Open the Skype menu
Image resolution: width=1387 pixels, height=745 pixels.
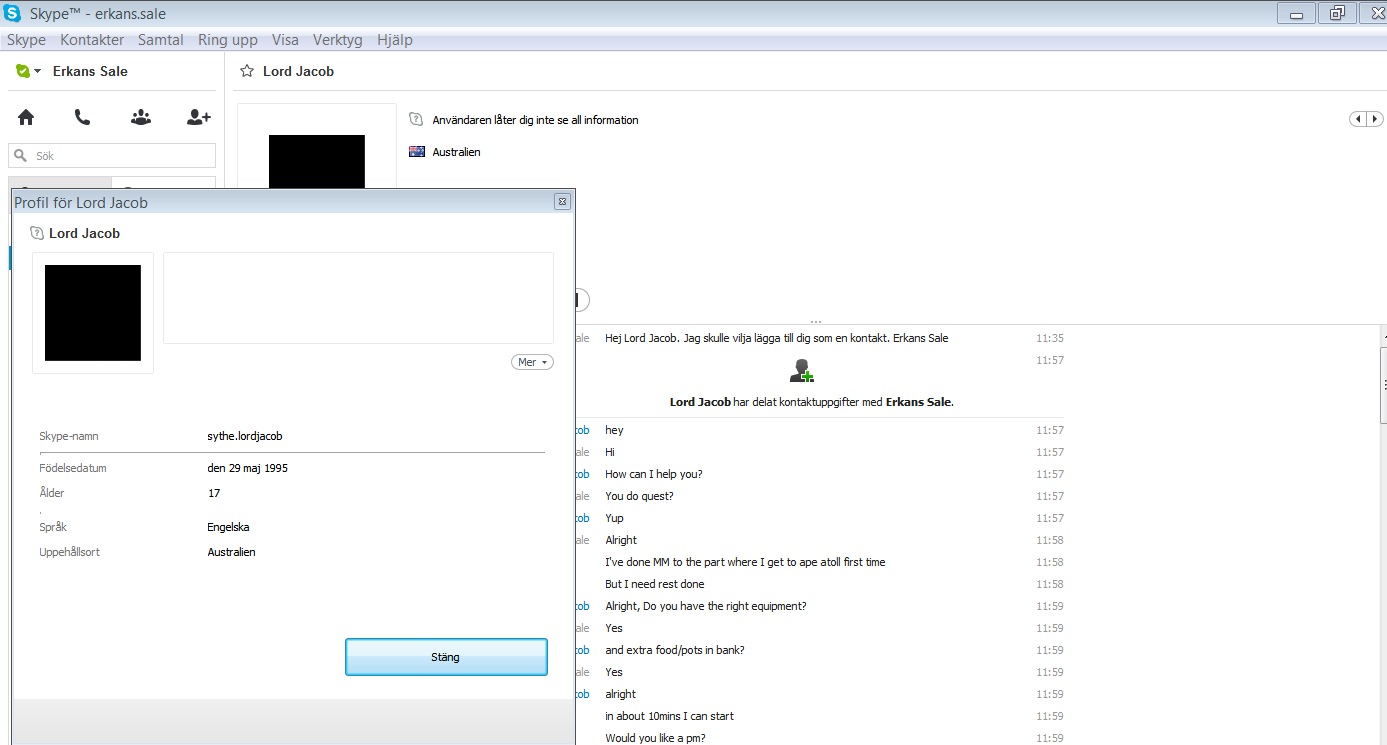27,40
